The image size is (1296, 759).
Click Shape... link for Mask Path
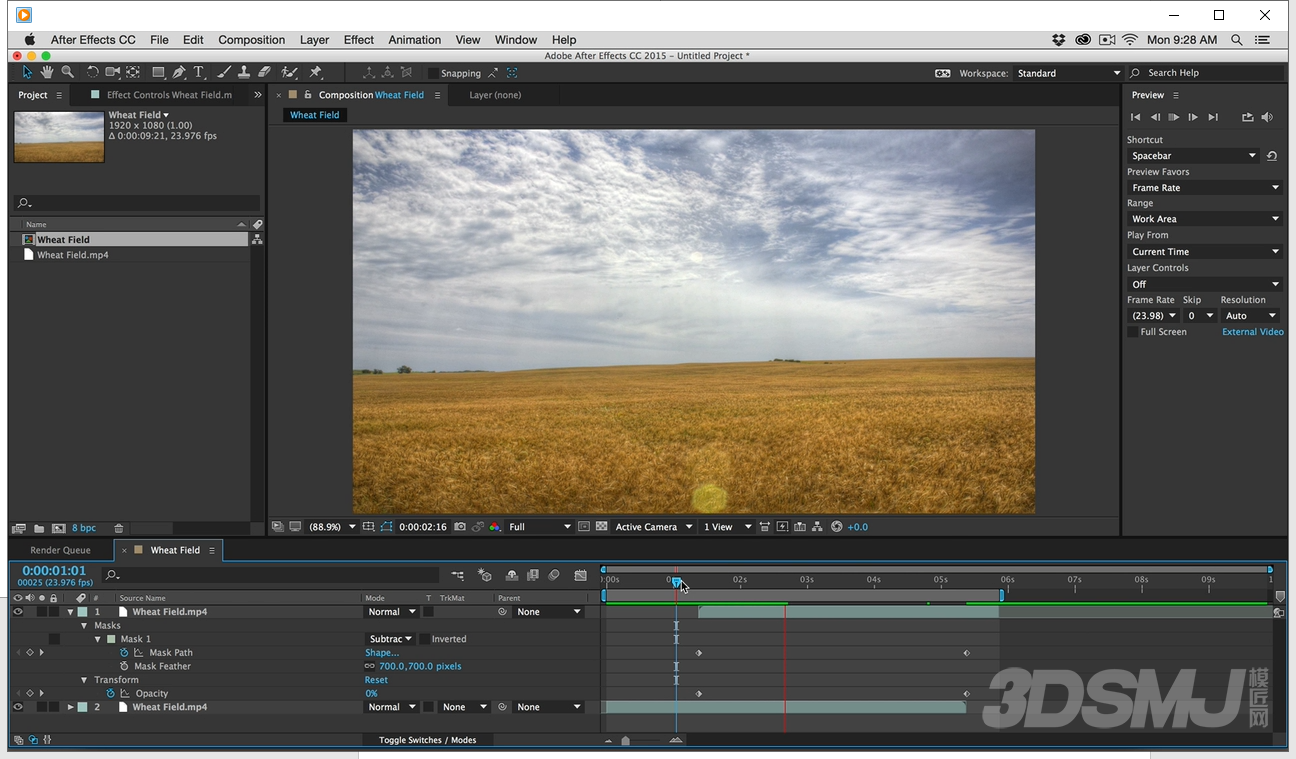382,653
